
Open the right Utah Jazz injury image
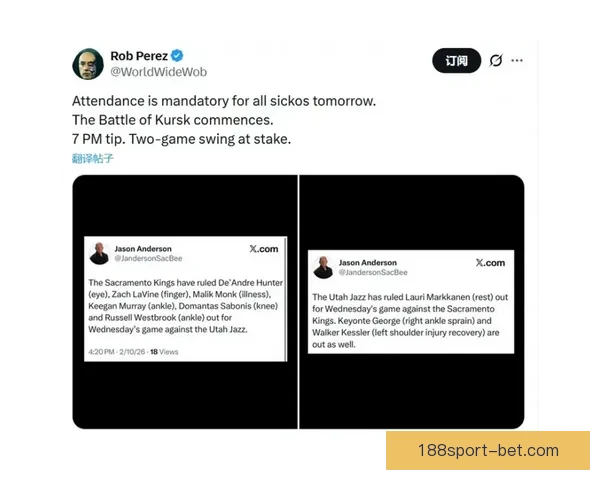(x=412, y=302)
